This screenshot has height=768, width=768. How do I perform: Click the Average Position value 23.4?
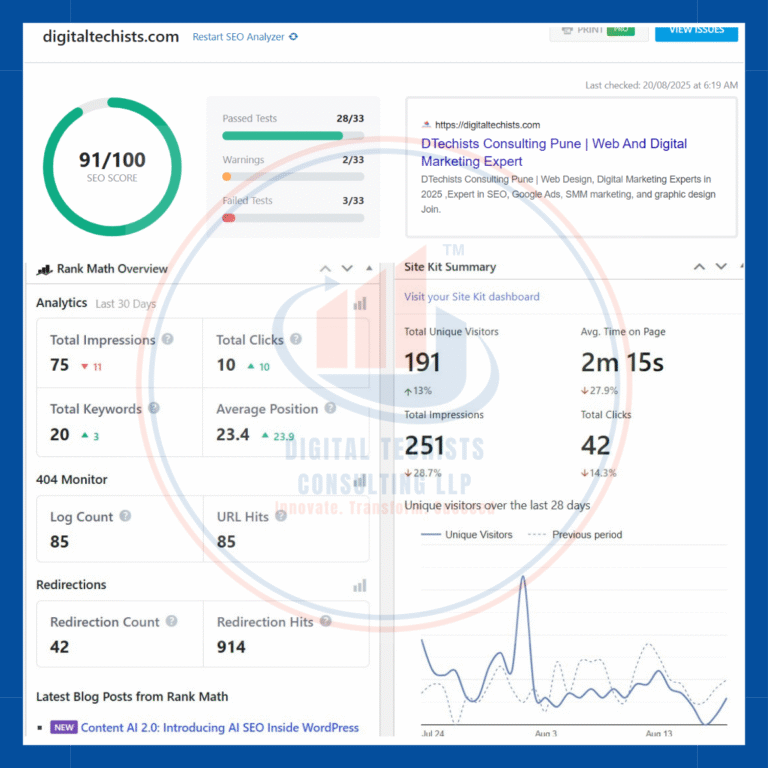(233, 434)
